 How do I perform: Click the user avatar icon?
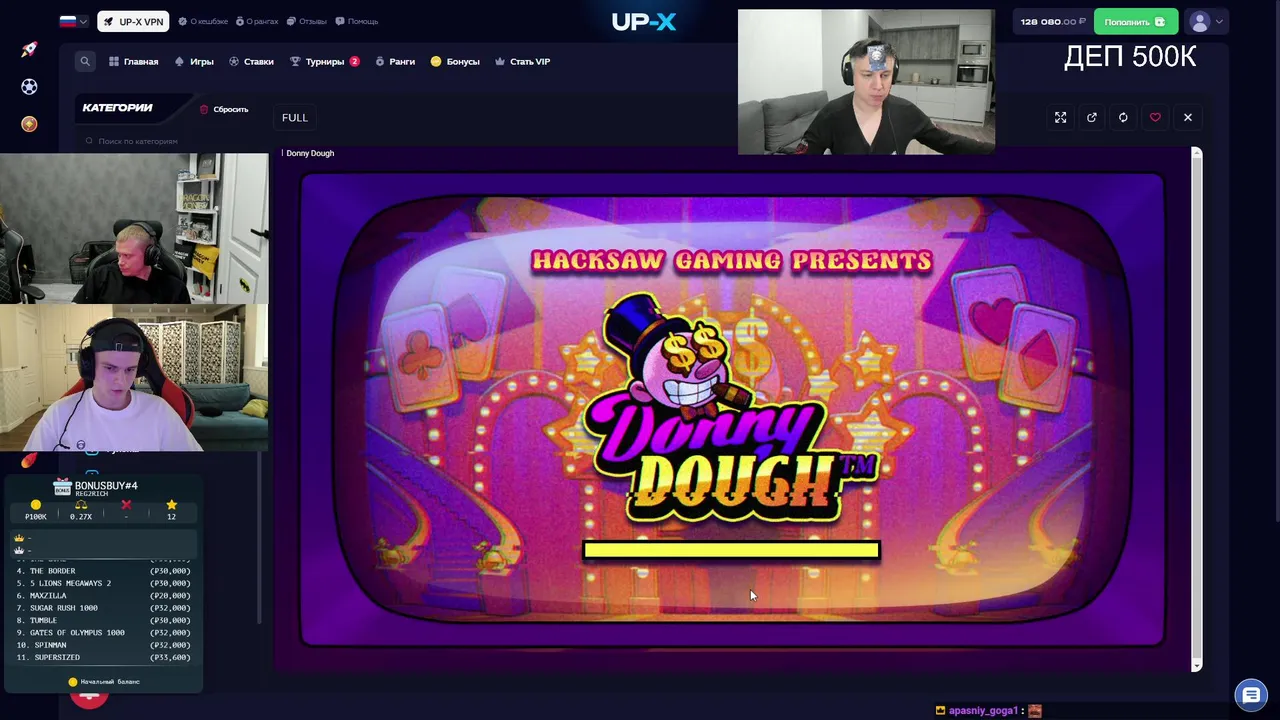[1200, 21]
